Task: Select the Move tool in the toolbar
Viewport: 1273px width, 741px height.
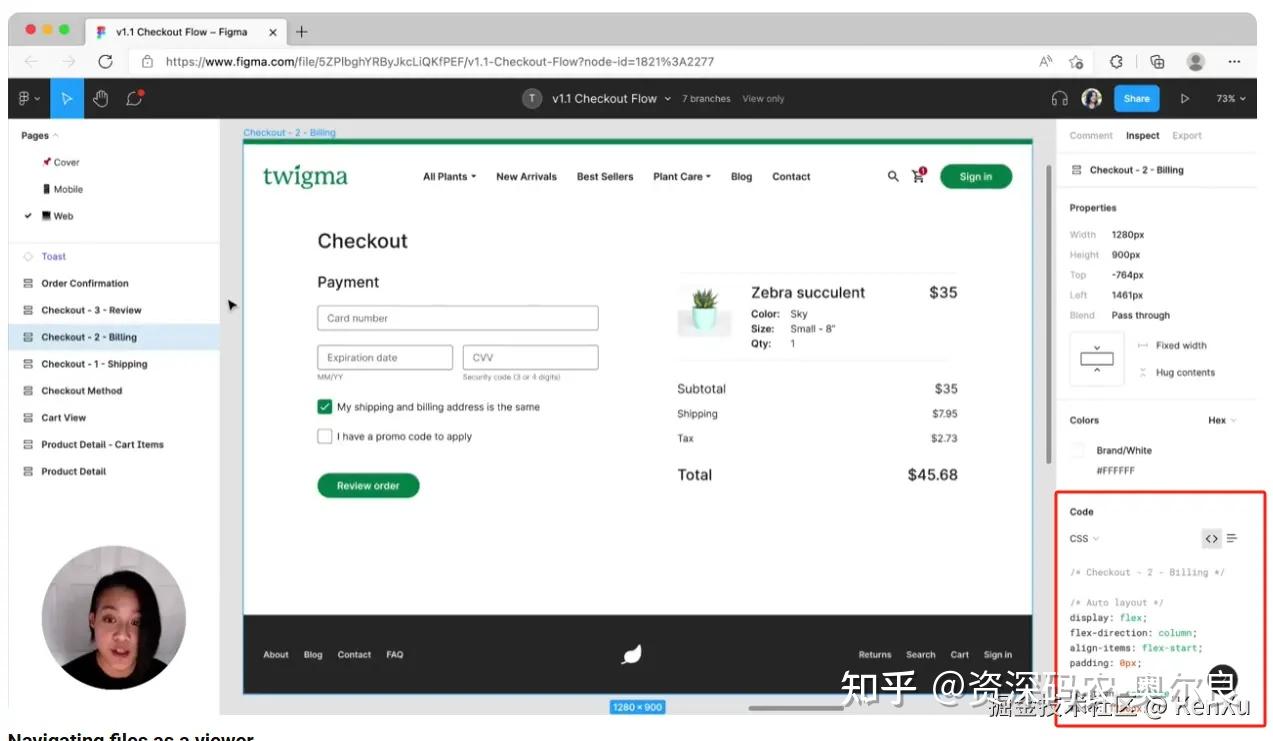Action: click(66, 98)
